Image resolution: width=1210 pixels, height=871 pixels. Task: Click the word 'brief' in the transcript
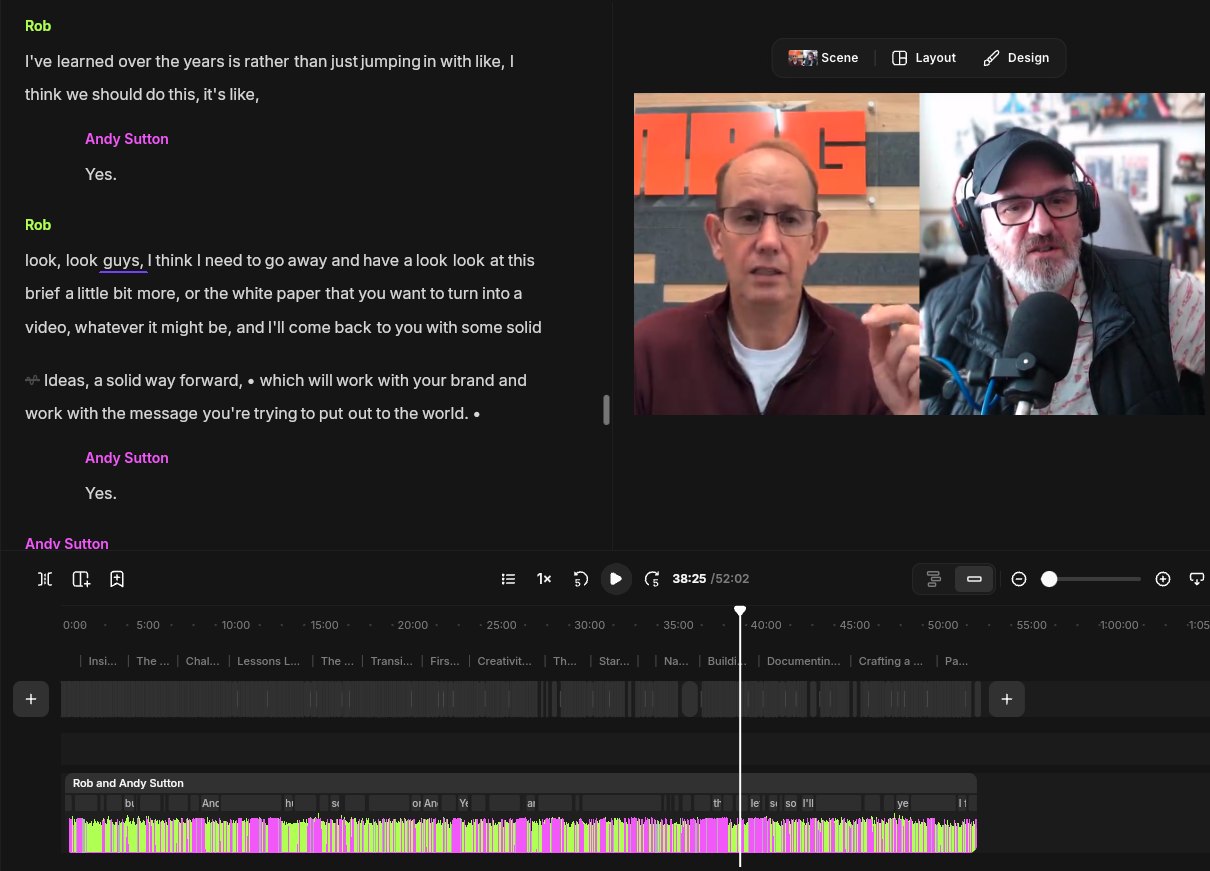pyautogui.click(x=43, y=294)
